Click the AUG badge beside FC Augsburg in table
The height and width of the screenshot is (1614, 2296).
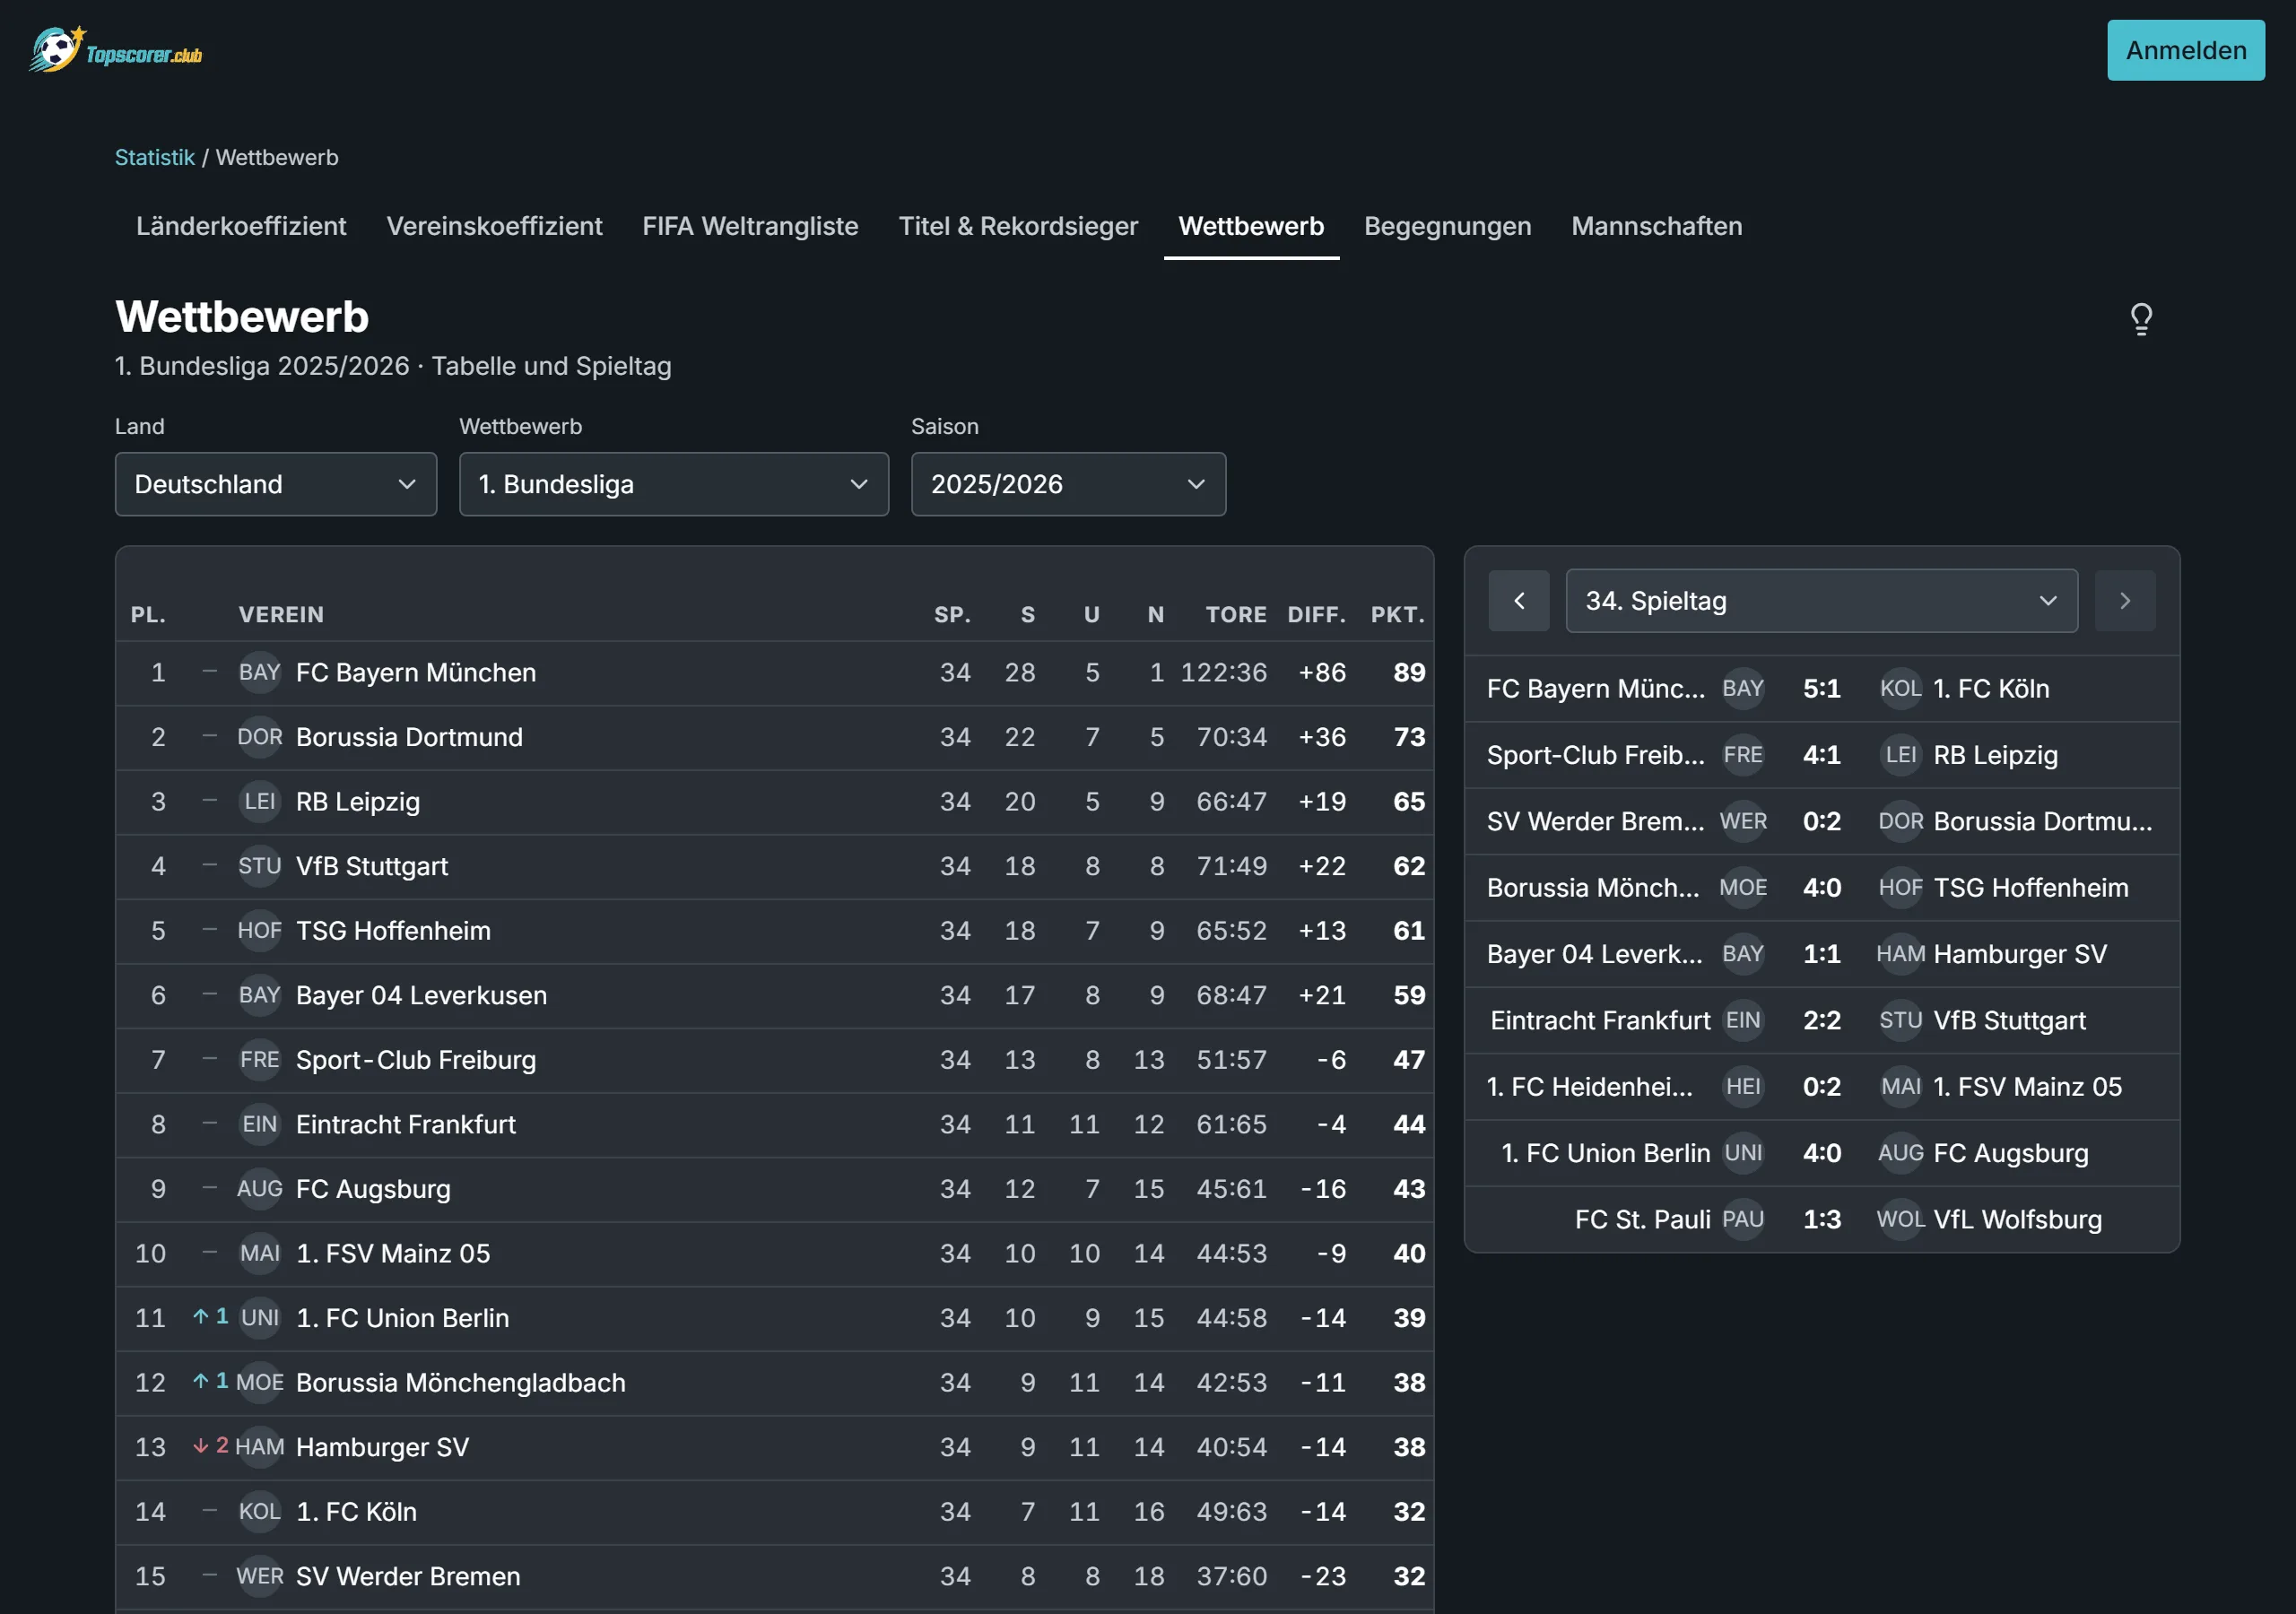pyautogui.click(x=260, y=1189)
